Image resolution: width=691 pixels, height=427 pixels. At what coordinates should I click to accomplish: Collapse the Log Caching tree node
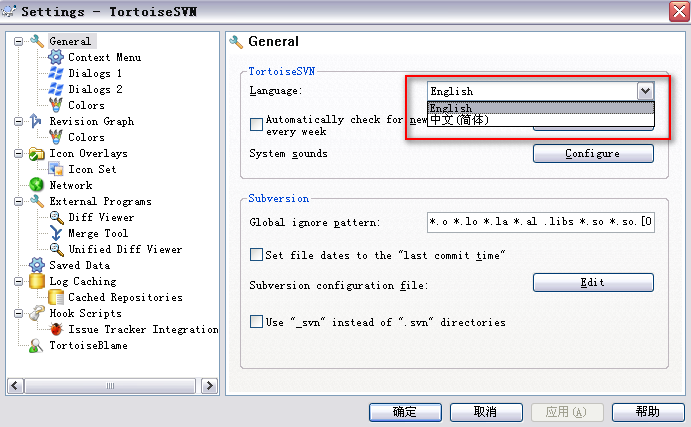point(18,281)
